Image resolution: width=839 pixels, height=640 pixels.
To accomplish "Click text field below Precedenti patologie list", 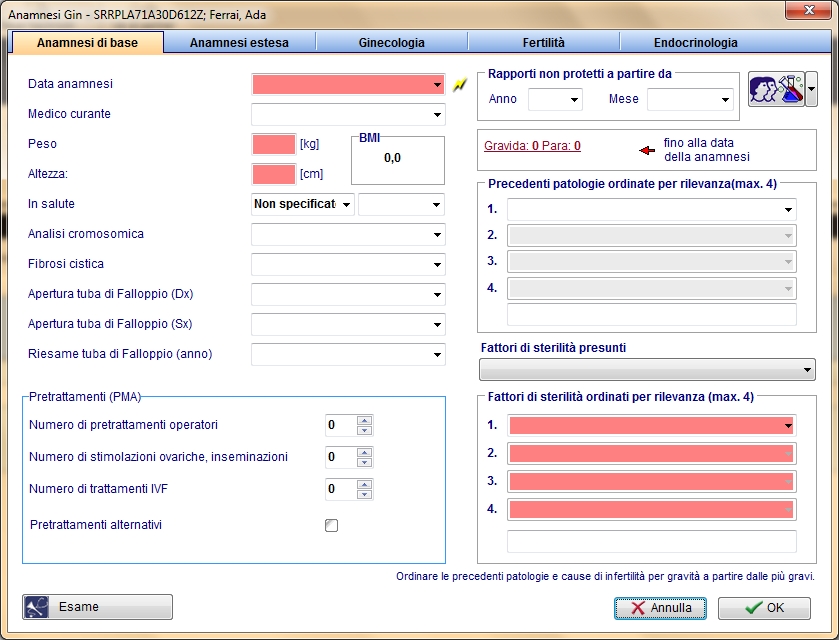I will [652, 315].
